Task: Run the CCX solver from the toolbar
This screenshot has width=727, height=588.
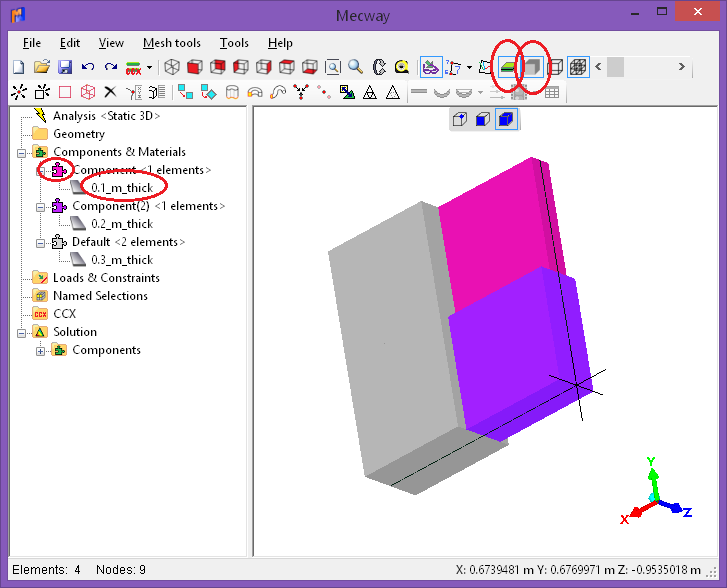Action: click(134, 68)
